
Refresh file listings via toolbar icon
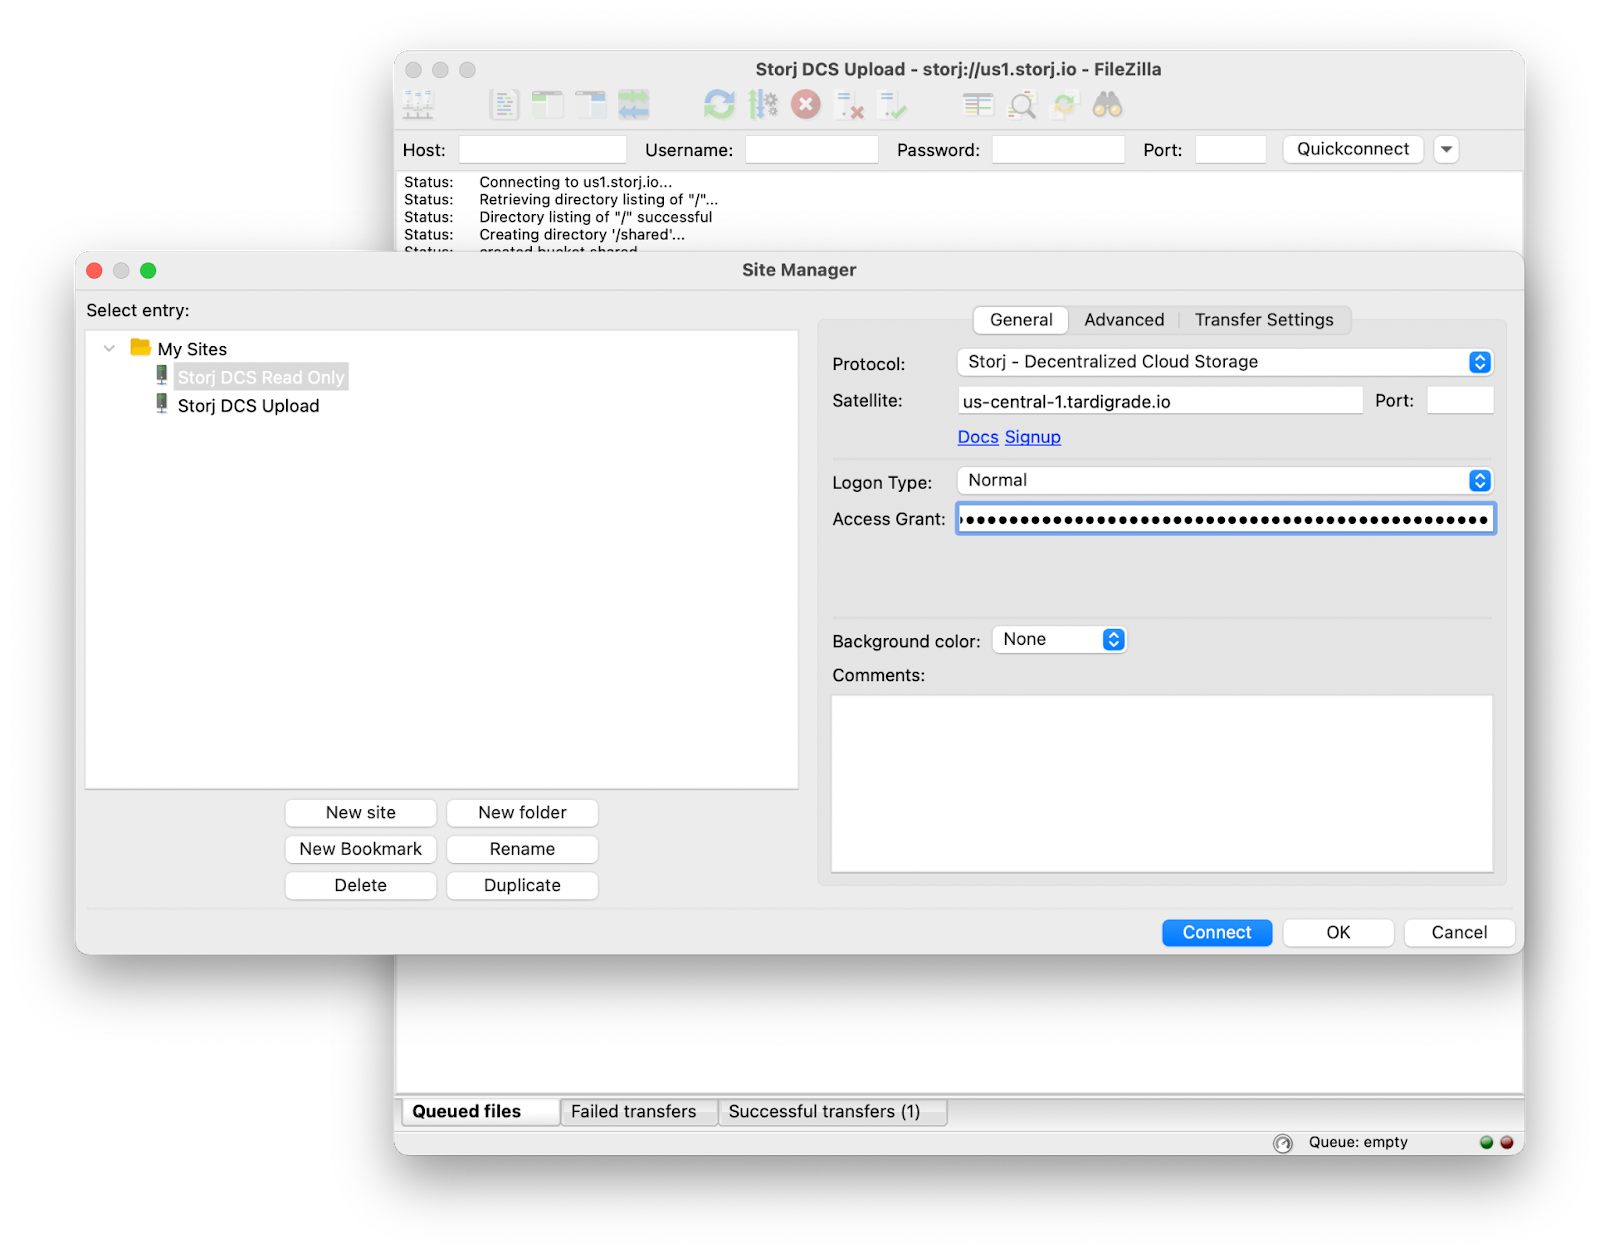coord(719,105)
